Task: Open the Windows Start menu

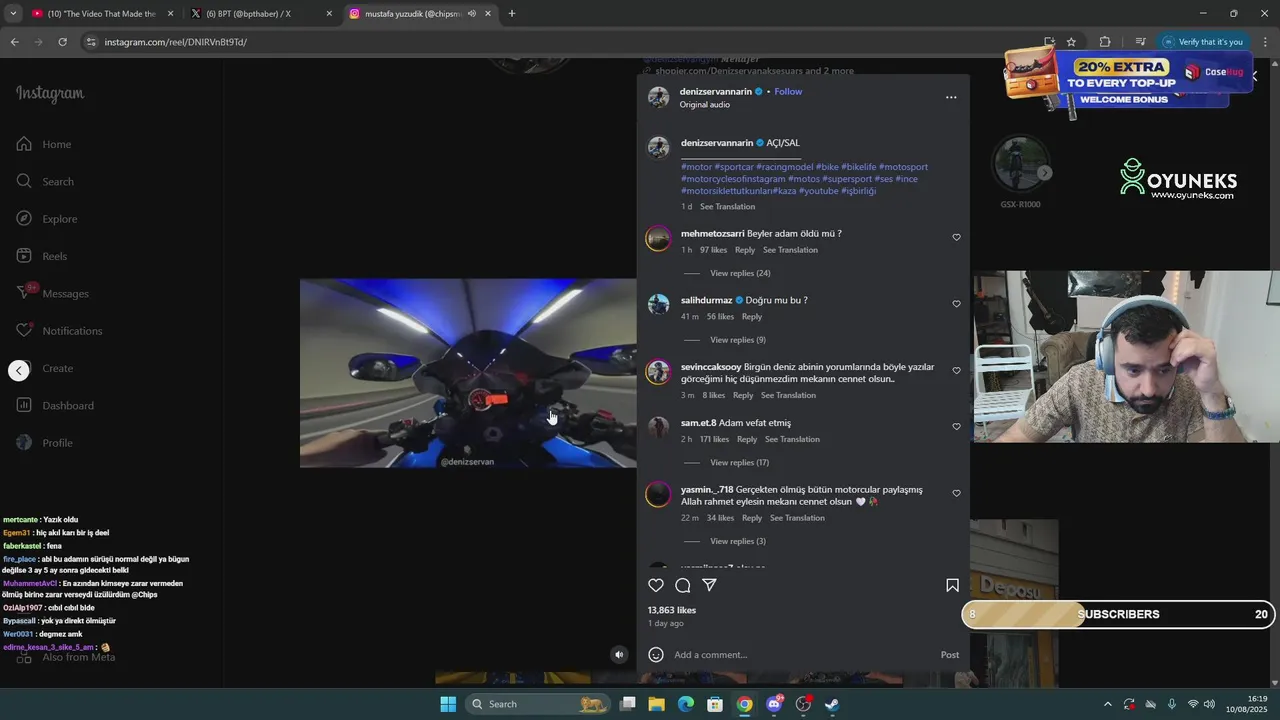Action: 448,704
